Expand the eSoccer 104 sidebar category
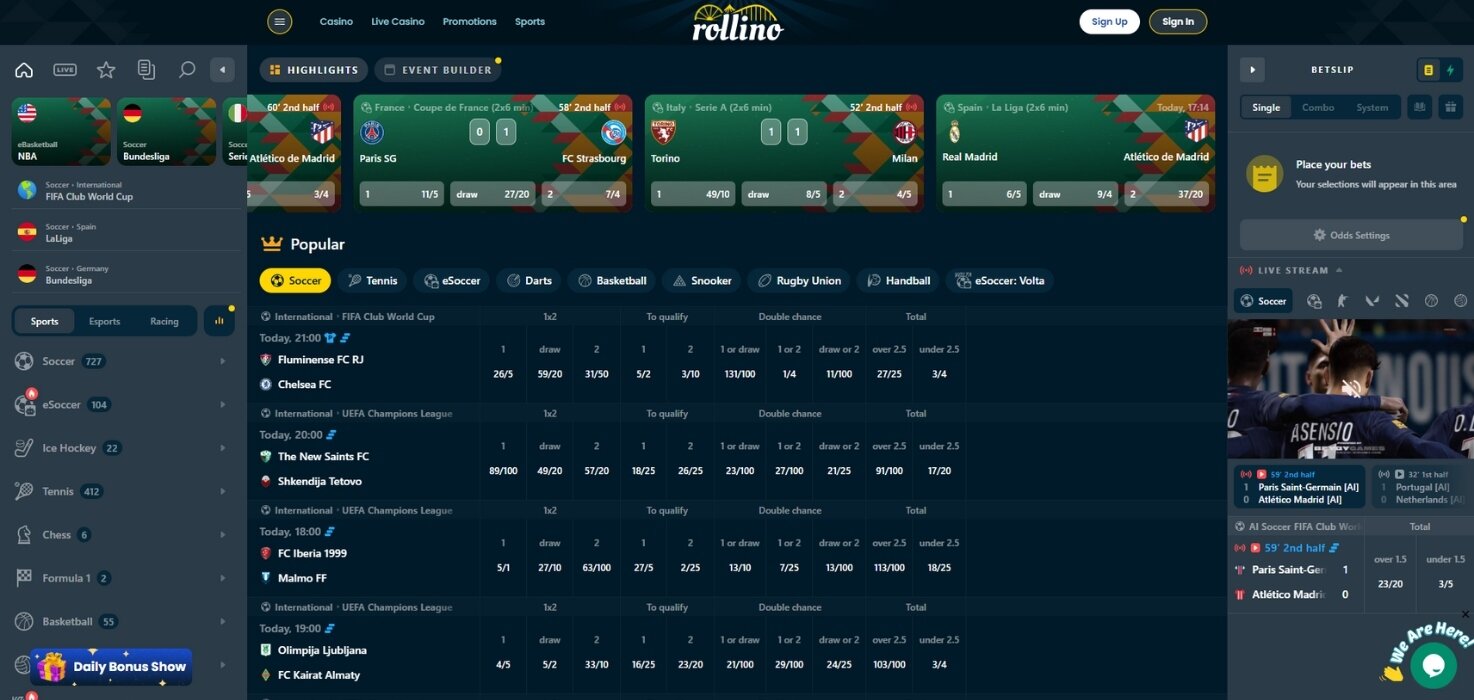 click(x=123, y=405)
